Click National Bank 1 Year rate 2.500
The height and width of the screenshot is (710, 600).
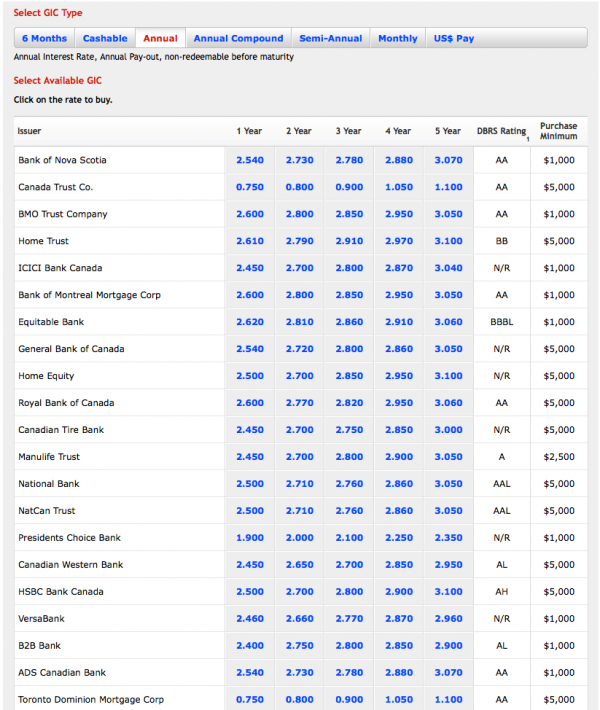click(250, 484)
